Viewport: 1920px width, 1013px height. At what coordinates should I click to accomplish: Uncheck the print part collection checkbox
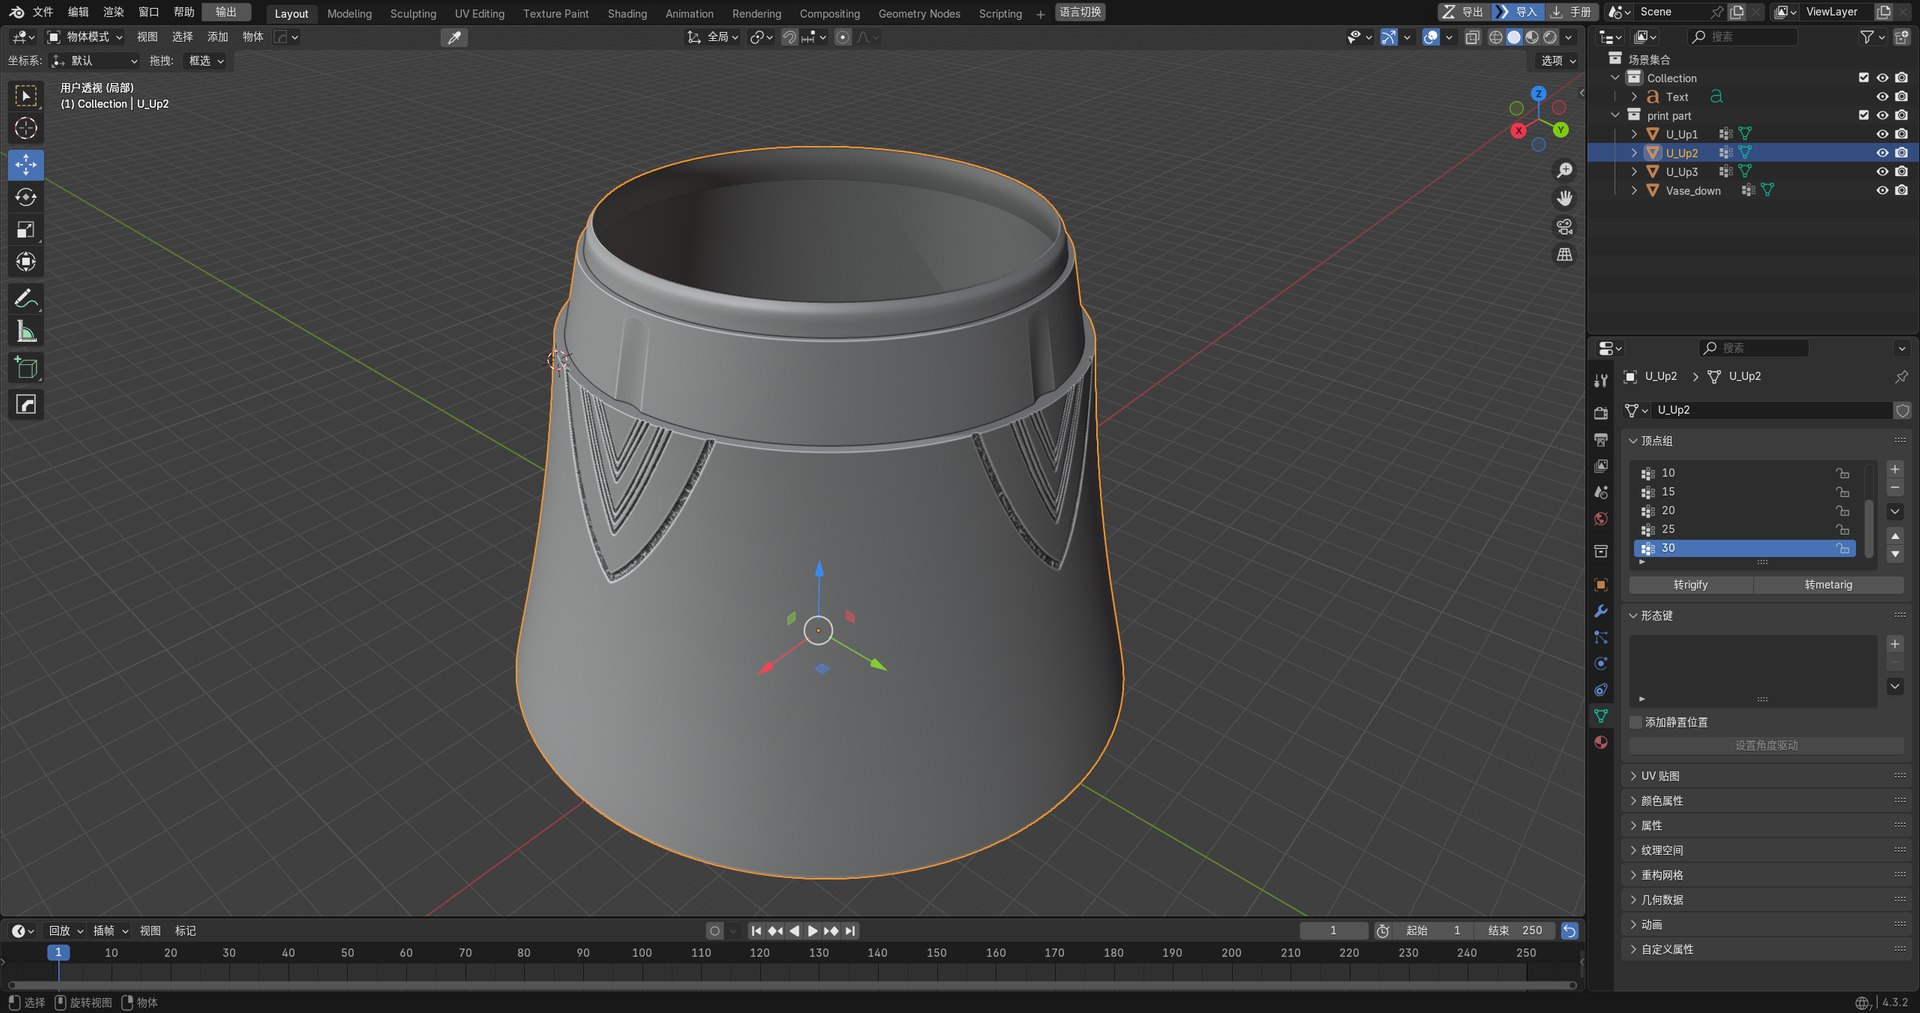(1864, 115)
